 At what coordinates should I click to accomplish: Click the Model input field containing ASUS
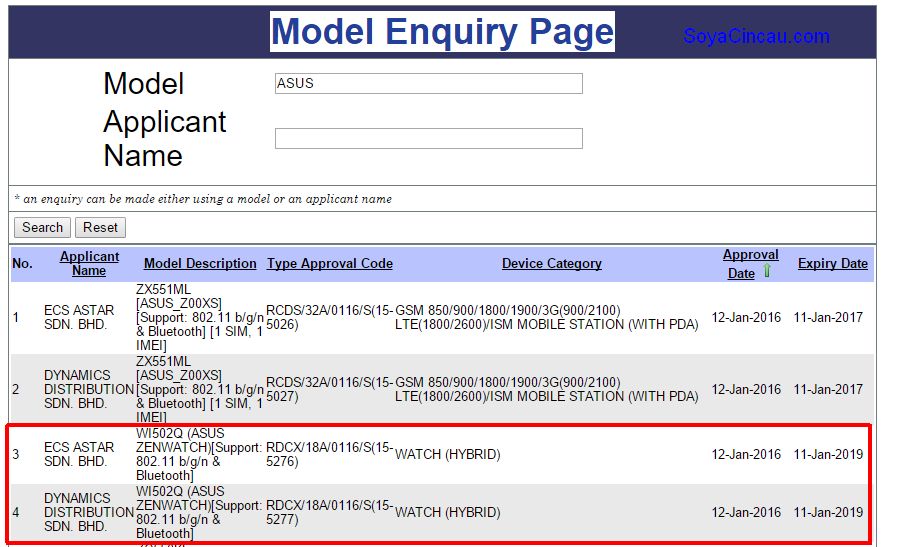(428, 84)
